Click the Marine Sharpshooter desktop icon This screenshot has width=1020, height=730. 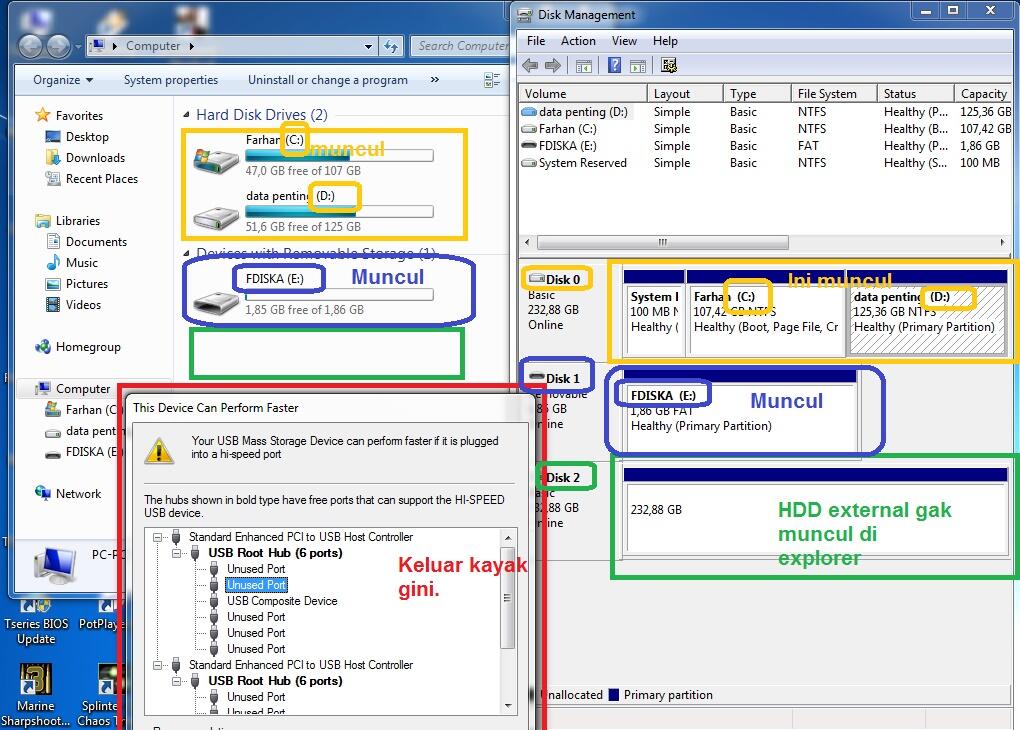point(36,695)
